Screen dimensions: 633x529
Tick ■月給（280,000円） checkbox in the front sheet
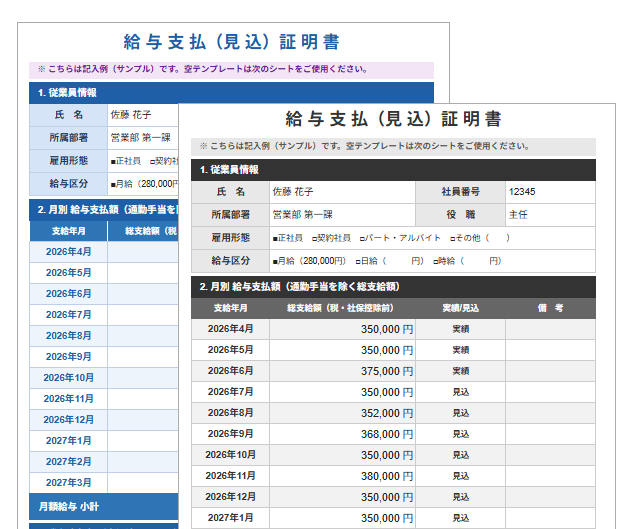coord(275,262)
